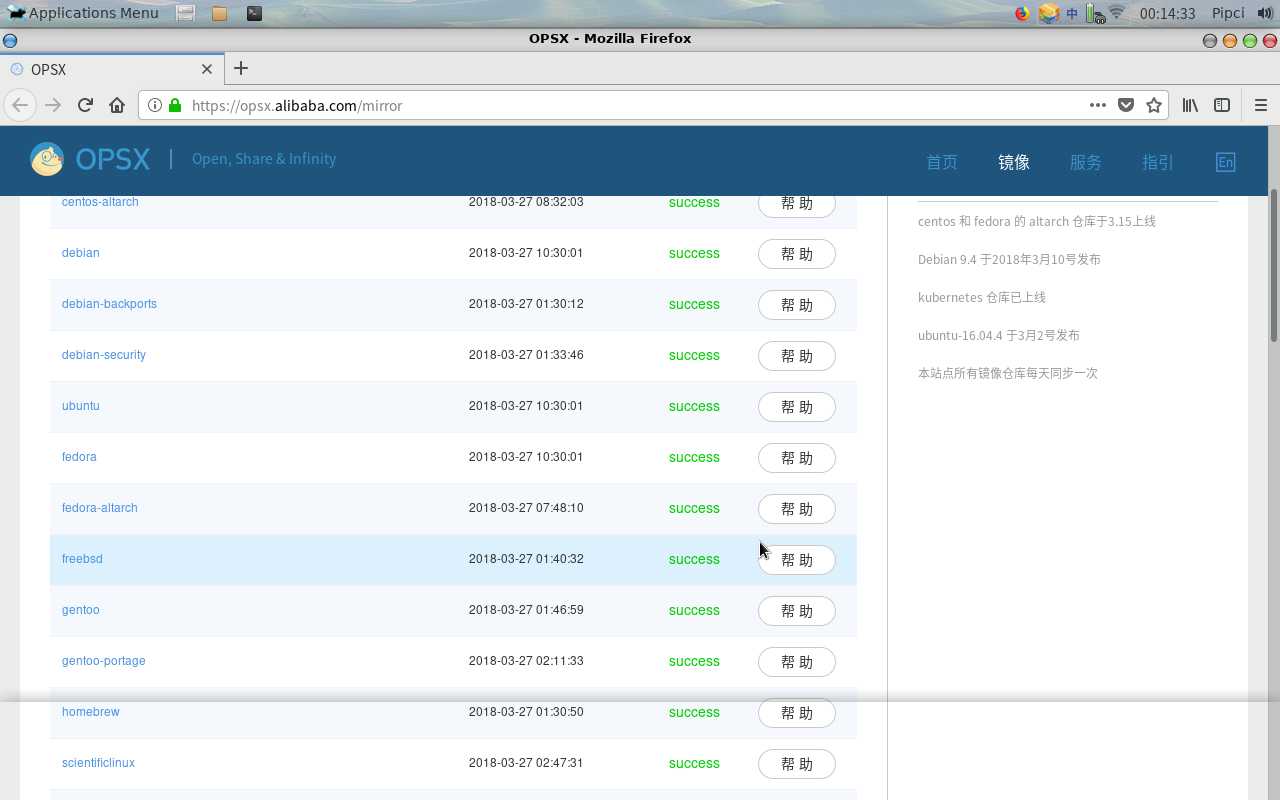Open the debian mirror link
1280x800 pixels.
pyautogui.click(x=80, y=253)
